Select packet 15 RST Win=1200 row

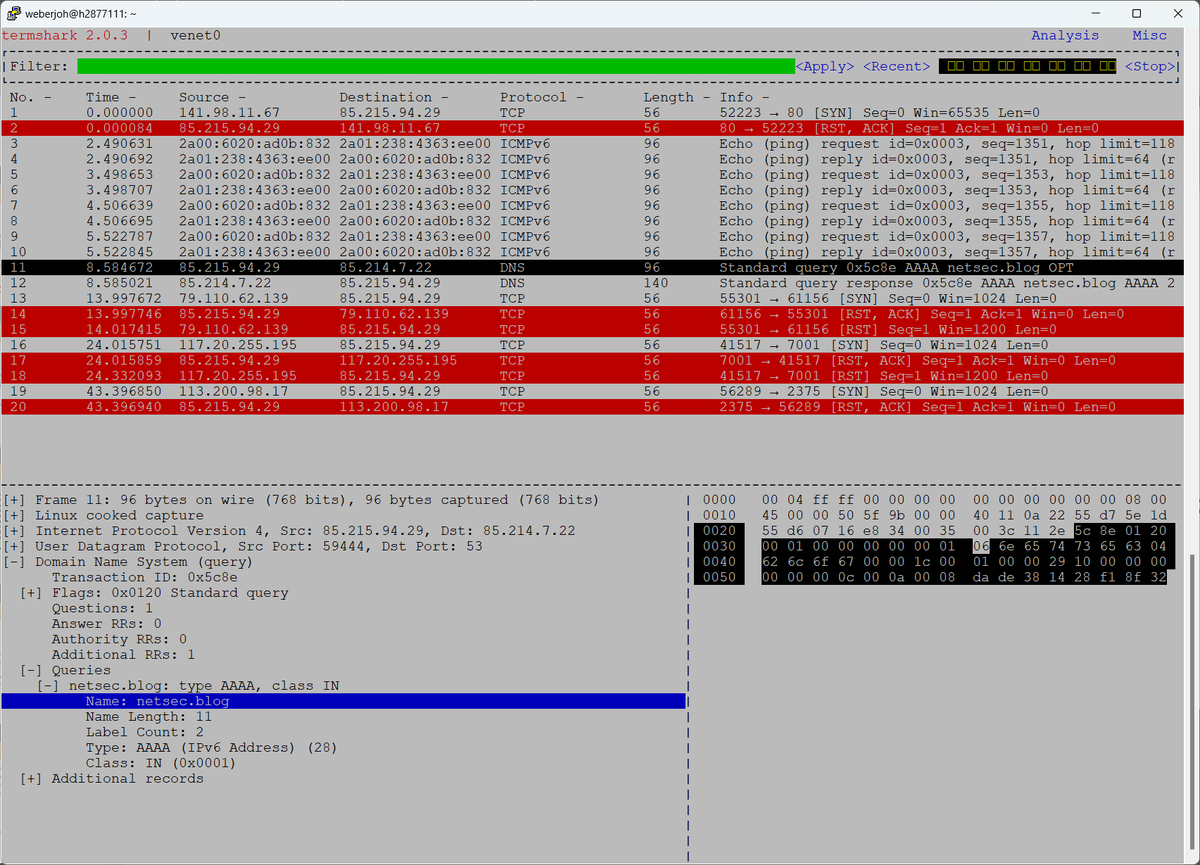pos(594,330)
